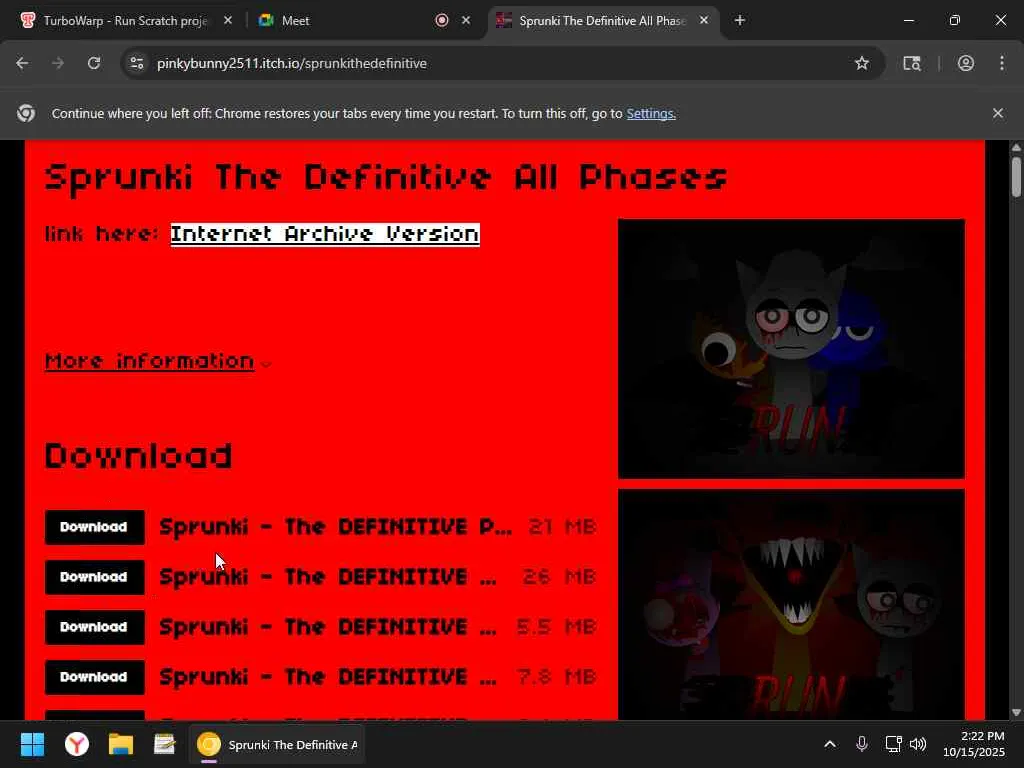This screenshot has width=1024, height=768.
Task: Open network settings tray icon
Action: click(x=893, y=744)
